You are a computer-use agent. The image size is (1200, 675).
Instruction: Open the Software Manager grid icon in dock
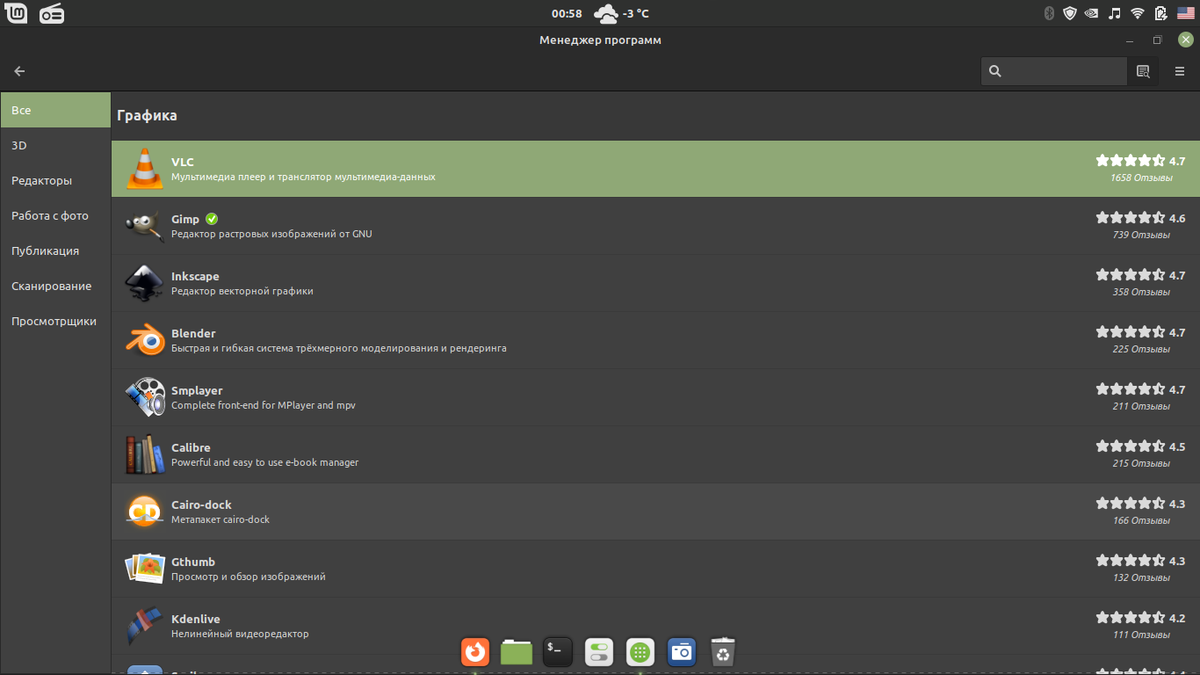[640, 652]
